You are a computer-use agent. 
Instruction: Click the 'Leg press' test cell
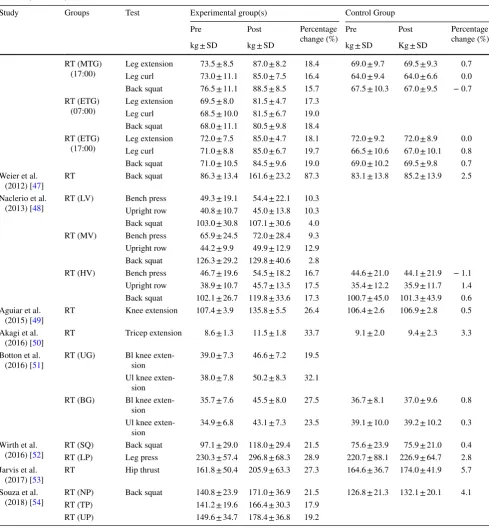point(142,457)
